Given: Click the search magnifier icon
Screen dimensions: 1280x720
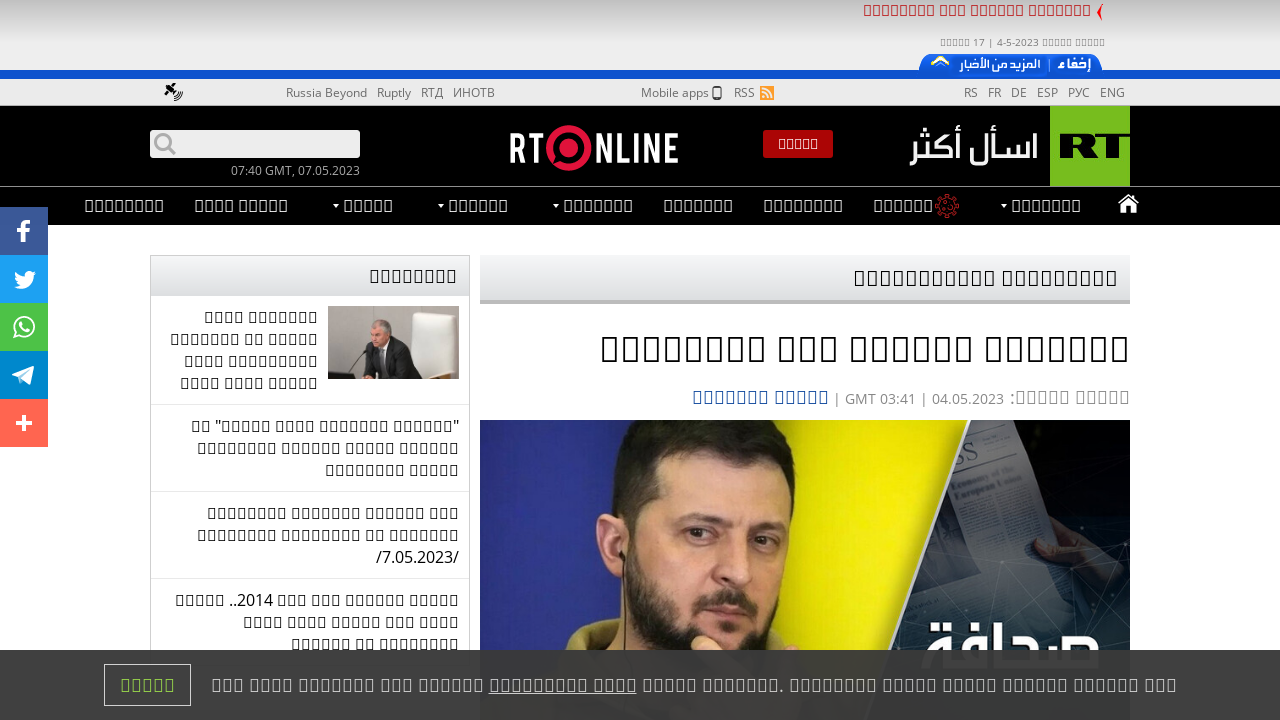Looking at the screenshot, I should pyautogui.click(x=165, y=144).
